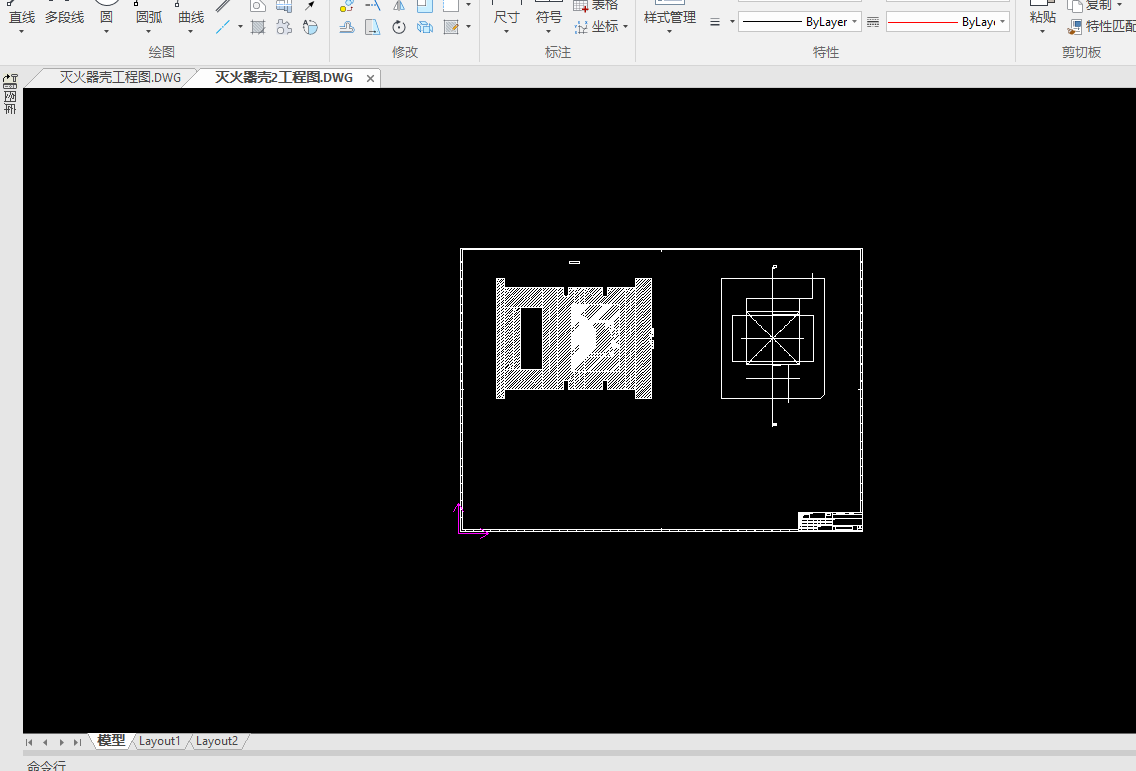
Task: Click the lineweight lines icon
Action: coord(714,22)
